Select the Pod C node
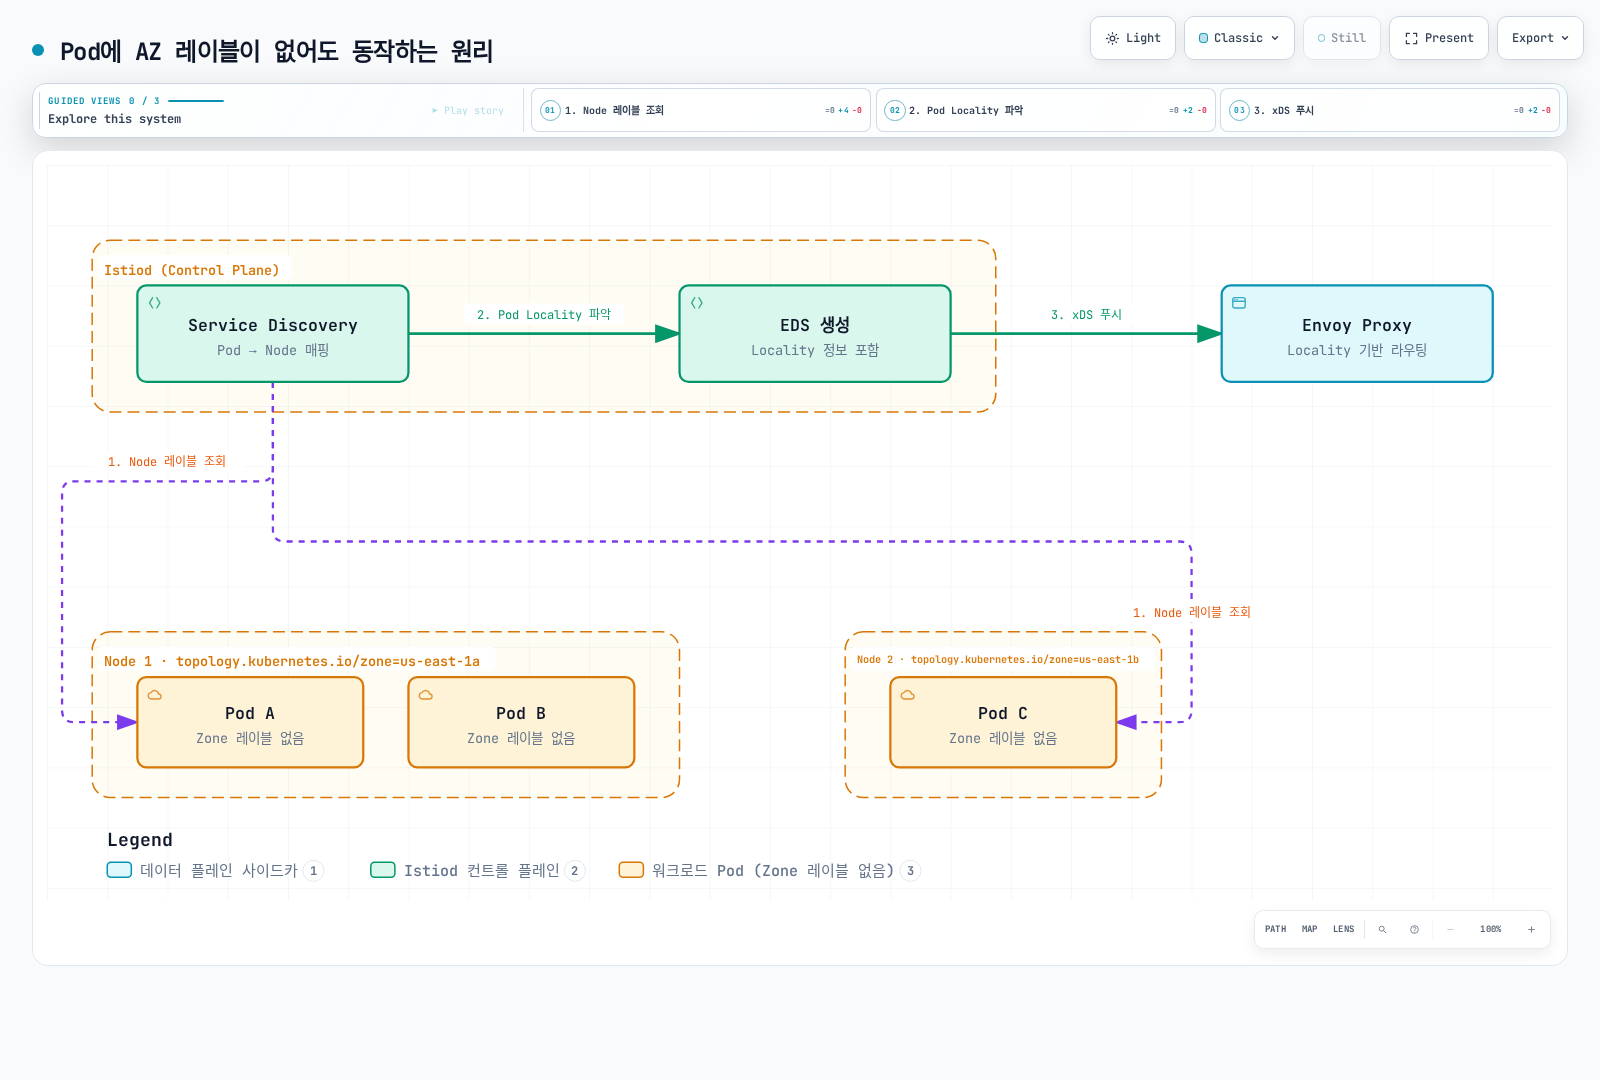This screenshot has width=1600, height=1080. (x=1003, y=723)
